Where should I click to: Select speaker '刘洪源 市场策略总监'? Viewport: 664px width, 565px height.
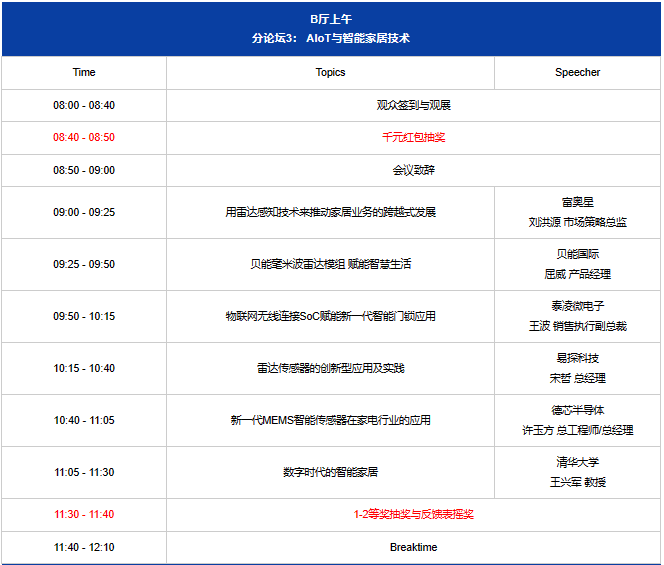(578, 222)
